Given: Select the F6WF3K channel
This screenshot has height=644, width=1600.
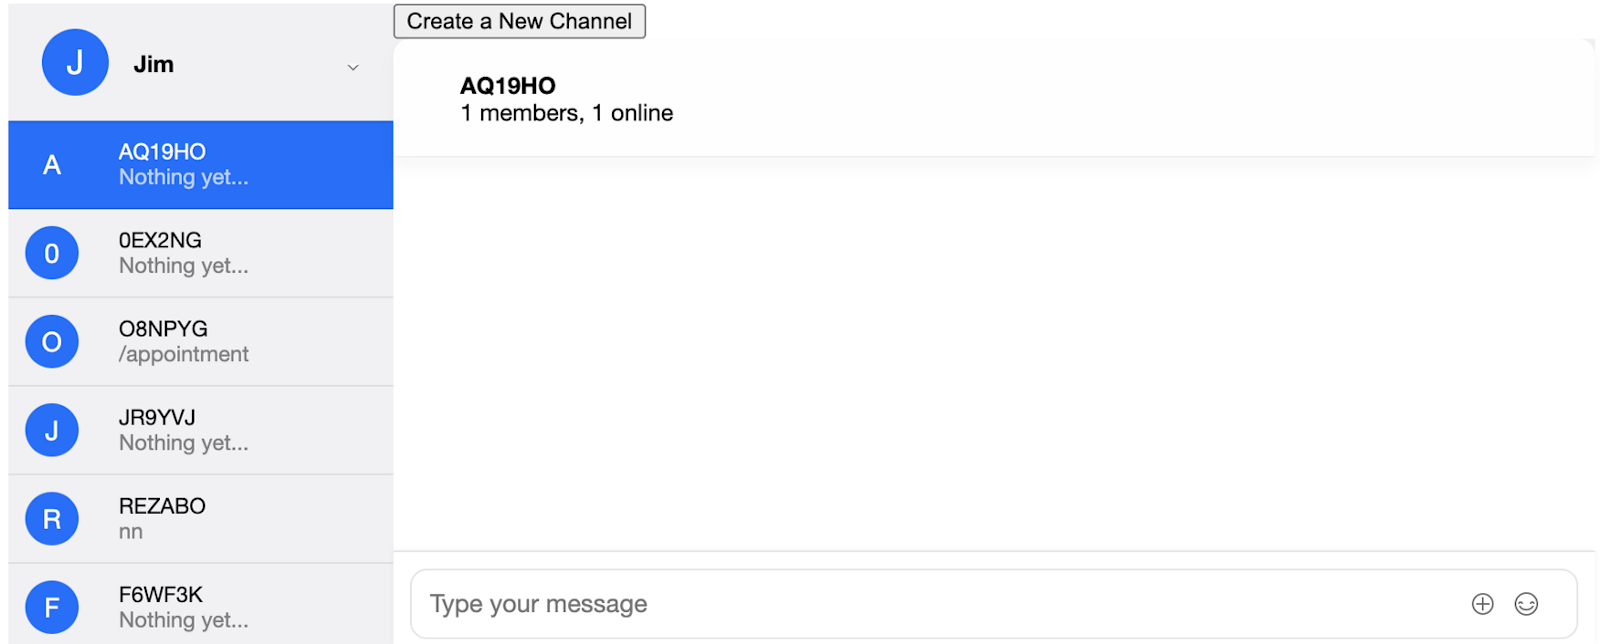Looking at the screenshot, I should (x=200, y=607).
